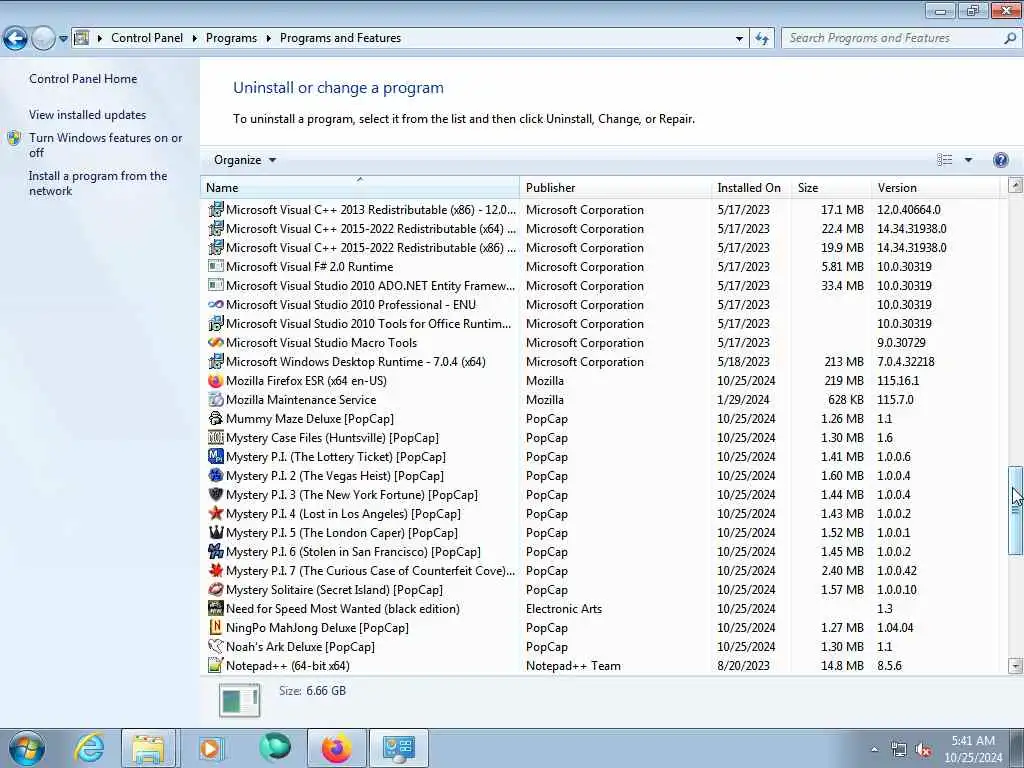Expand the view options dropdown arrow
The image size is (1024, 768).
[x=968, y=160]
